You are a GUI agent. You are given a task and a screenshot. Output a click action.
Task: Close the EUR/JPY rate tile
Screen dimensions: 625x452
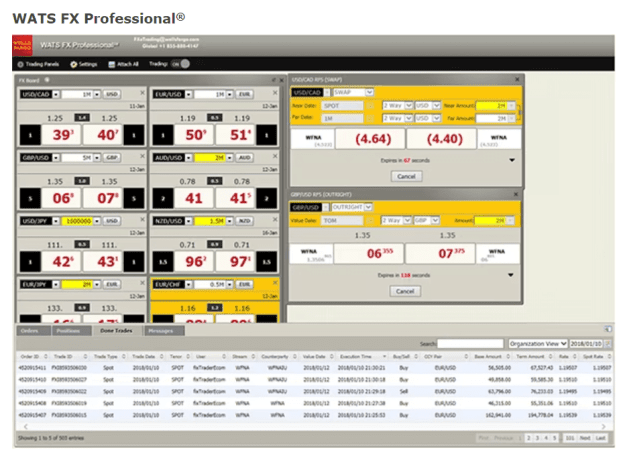coord(142,283)
